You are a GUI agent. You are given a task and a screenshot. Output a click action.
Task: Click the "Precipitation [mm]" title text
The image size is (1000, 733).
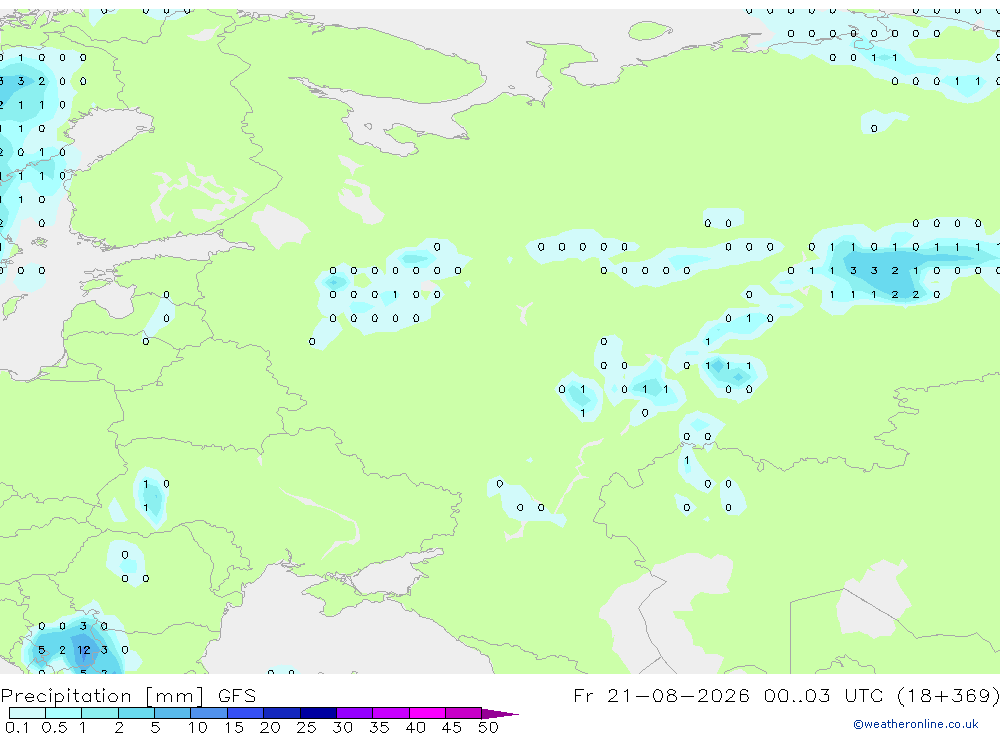click(102, 696)
